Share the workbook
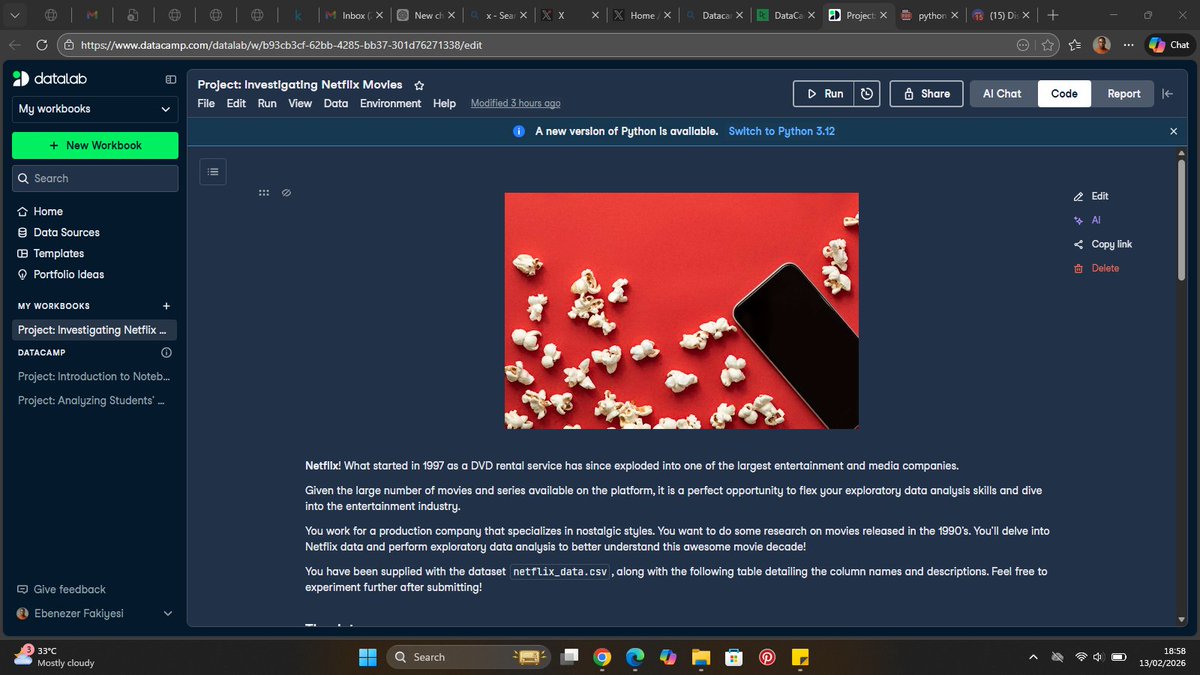This screenshot has width=1200, height=675. [926, 93]
